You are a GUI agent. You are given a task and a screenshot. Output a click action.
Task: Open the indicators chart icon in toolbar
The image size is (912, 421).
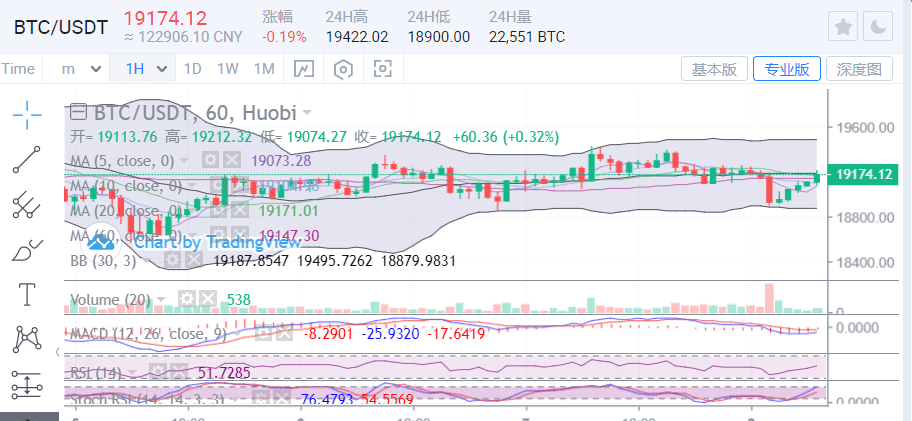(x=304, y=69)
